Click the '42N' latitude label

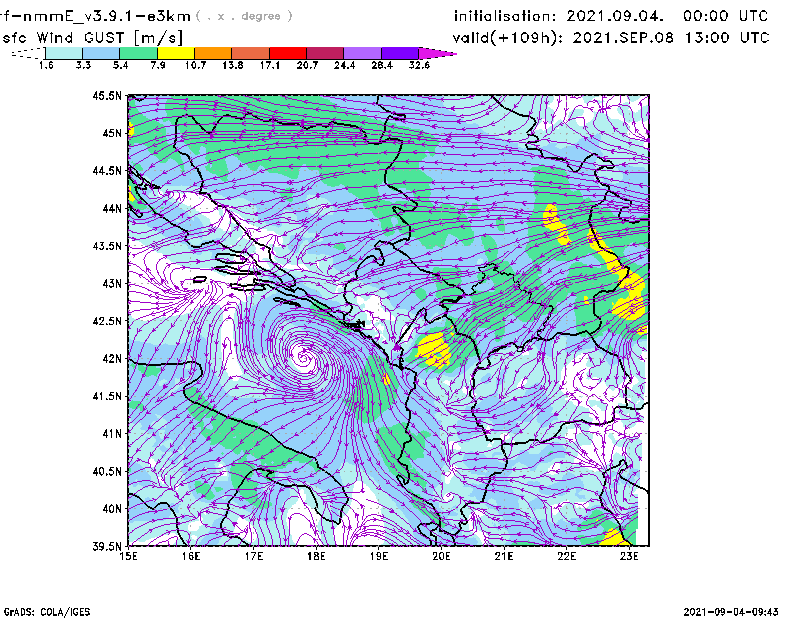click(x=112, y=358)
